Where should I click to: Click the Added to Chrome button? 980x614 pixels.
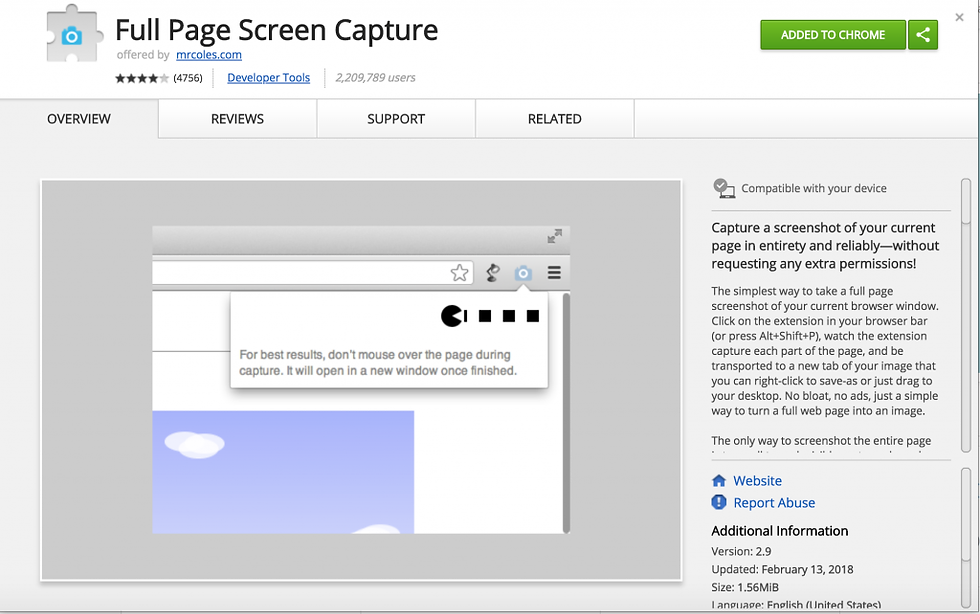pos(832,35)
